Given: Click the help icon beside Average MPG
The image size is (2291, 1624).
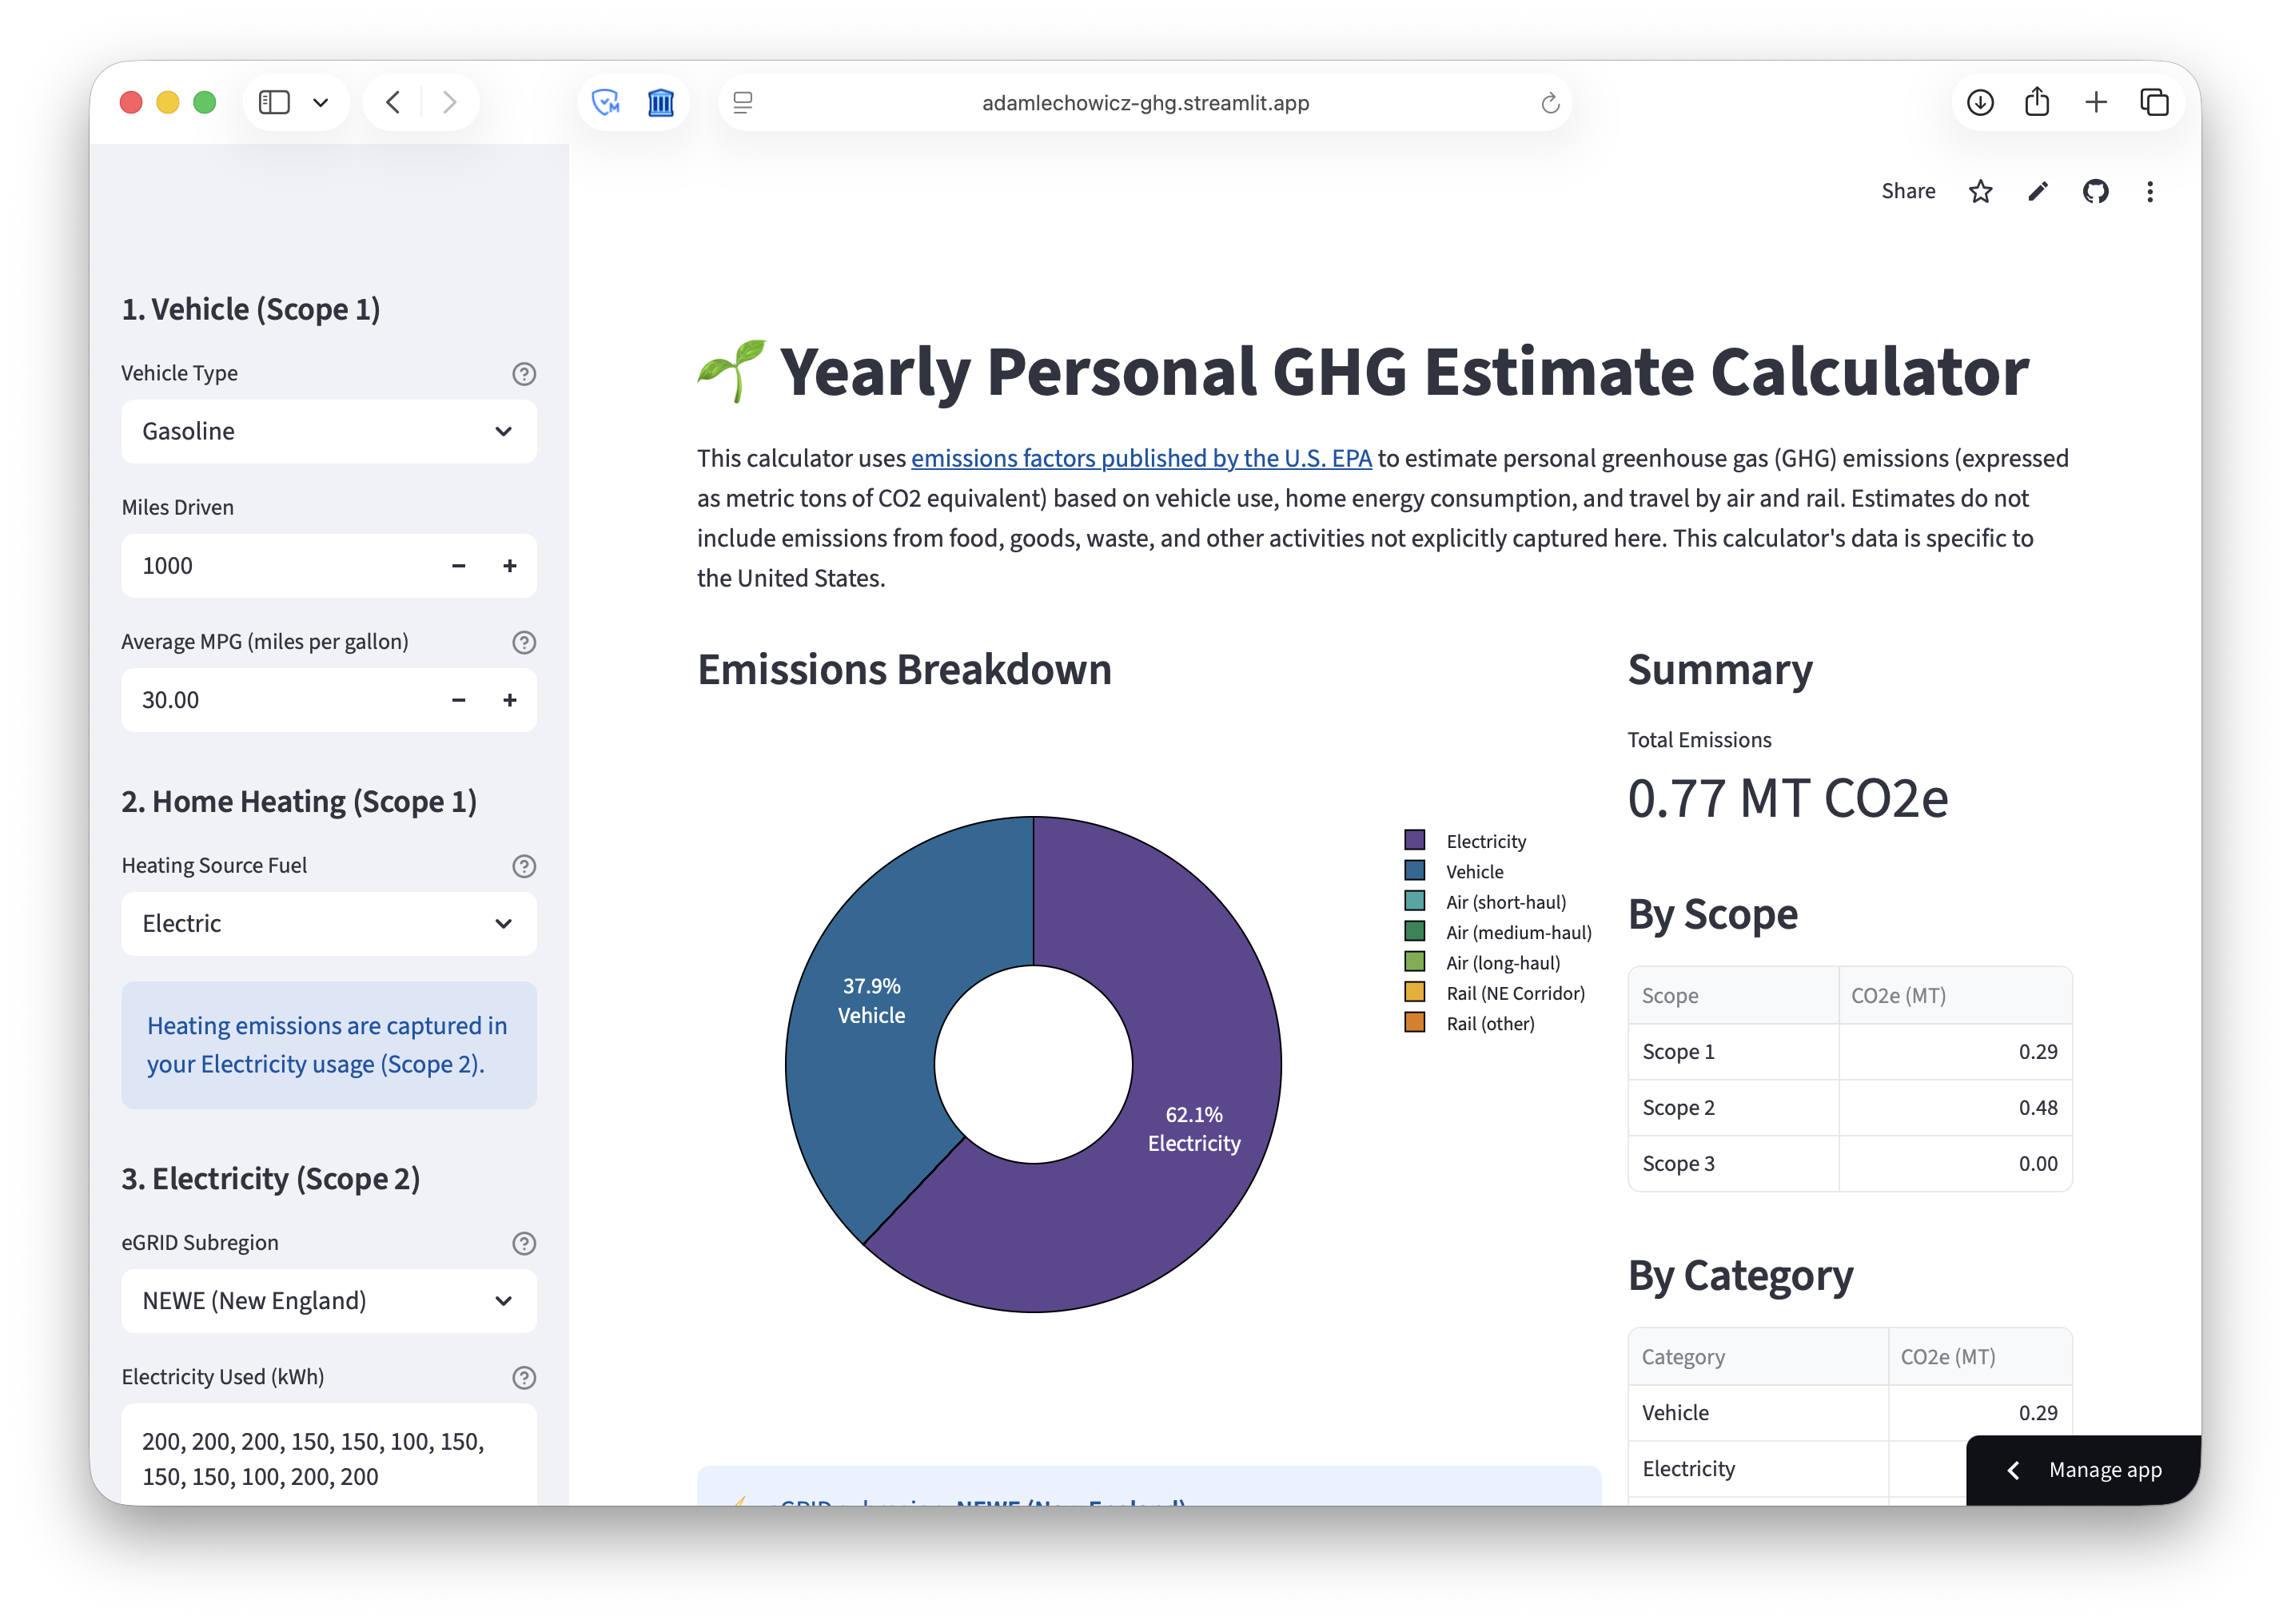Looking at the screenshot, I should click(x=524, y=642).
